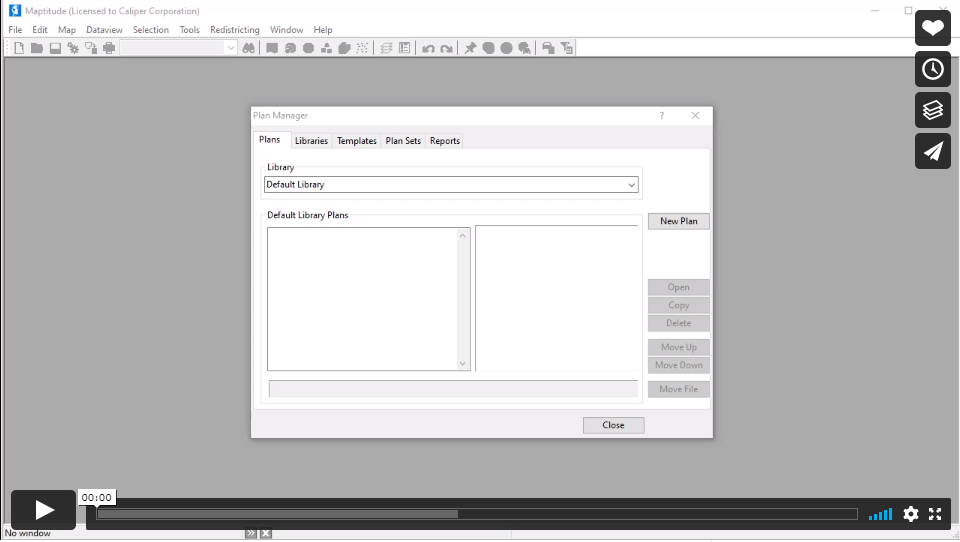Image resolution: width=960 pixels, height=542 pixels.
Task: Click the Save disk toolbar icon
Action: (x=55, y=48)
